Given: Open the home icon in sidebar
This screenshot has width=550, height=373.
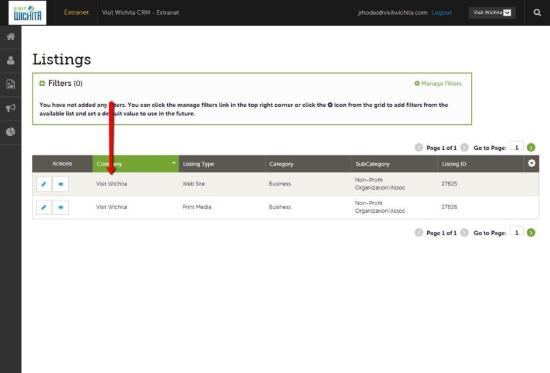Looking at the screenshot, I should [x=11, y=36].
